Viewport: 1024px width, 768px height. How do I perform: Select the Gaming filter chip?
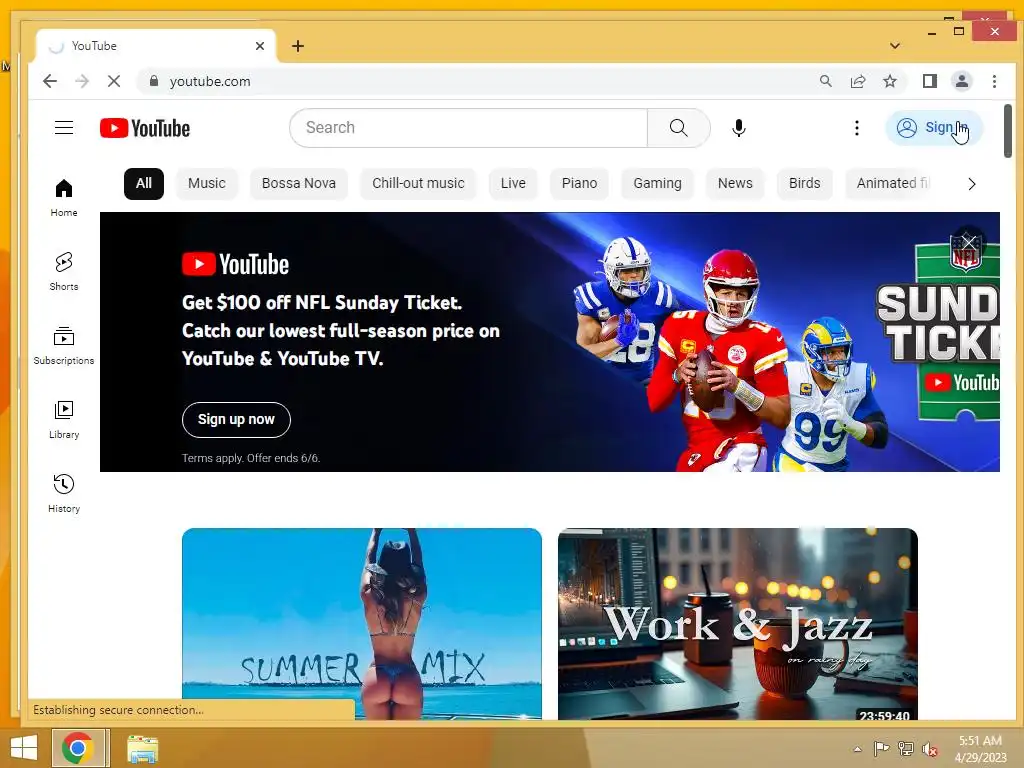[658, 184]
